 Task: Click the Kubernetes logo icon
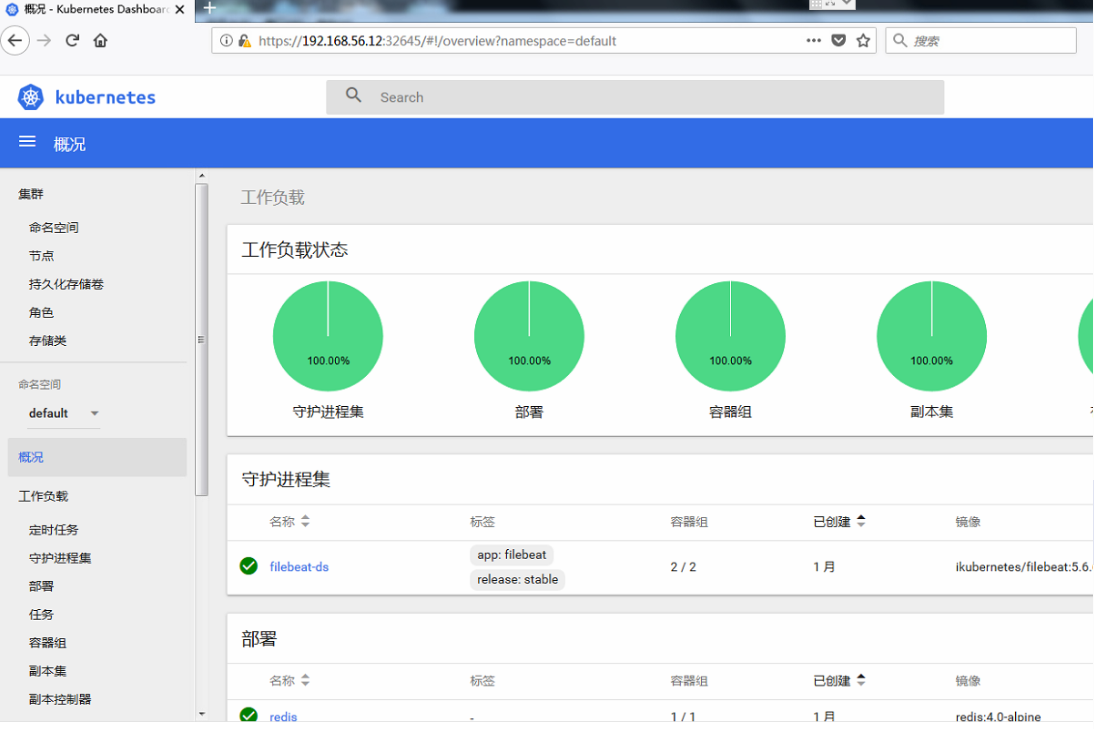[31, 97]
